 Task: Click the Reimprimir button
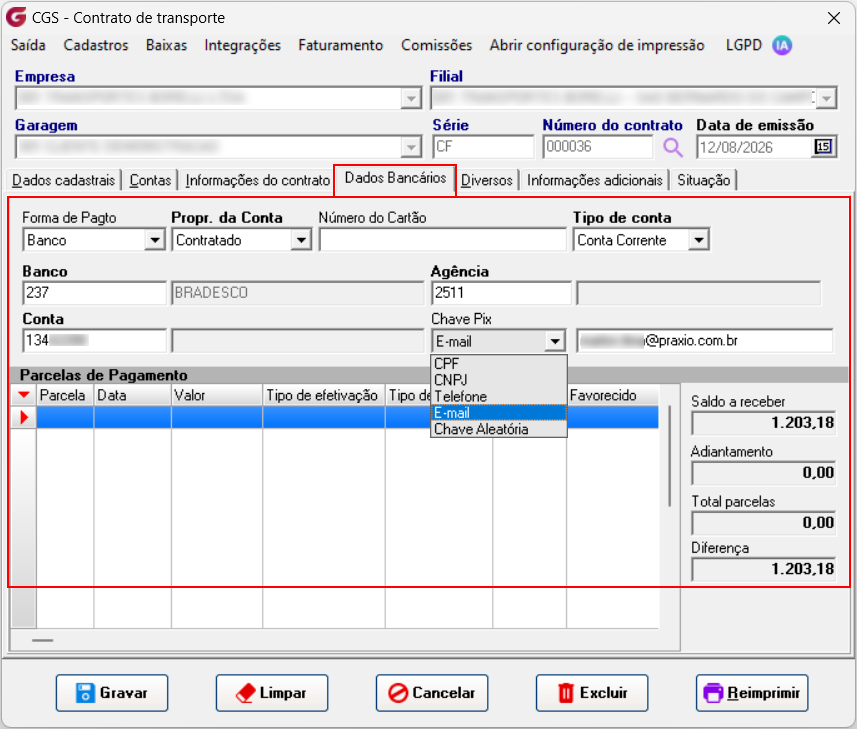[752, 693]
